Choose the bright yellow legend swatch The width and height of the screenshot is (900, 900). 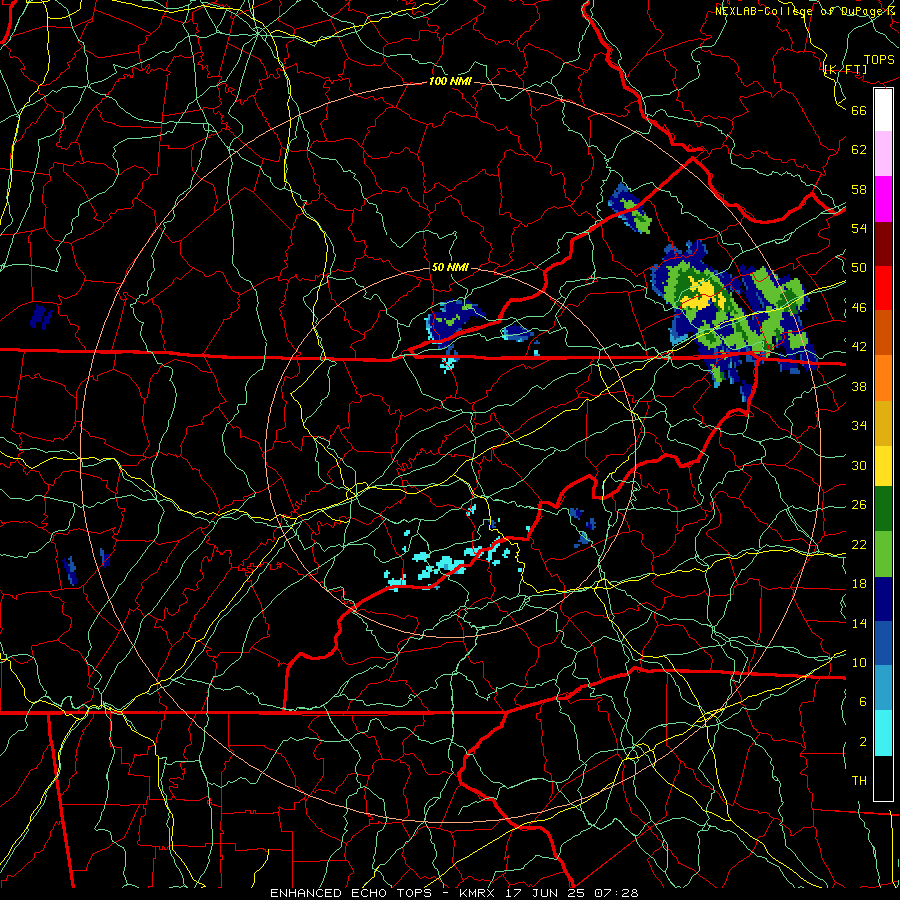(x=883, y=465)
